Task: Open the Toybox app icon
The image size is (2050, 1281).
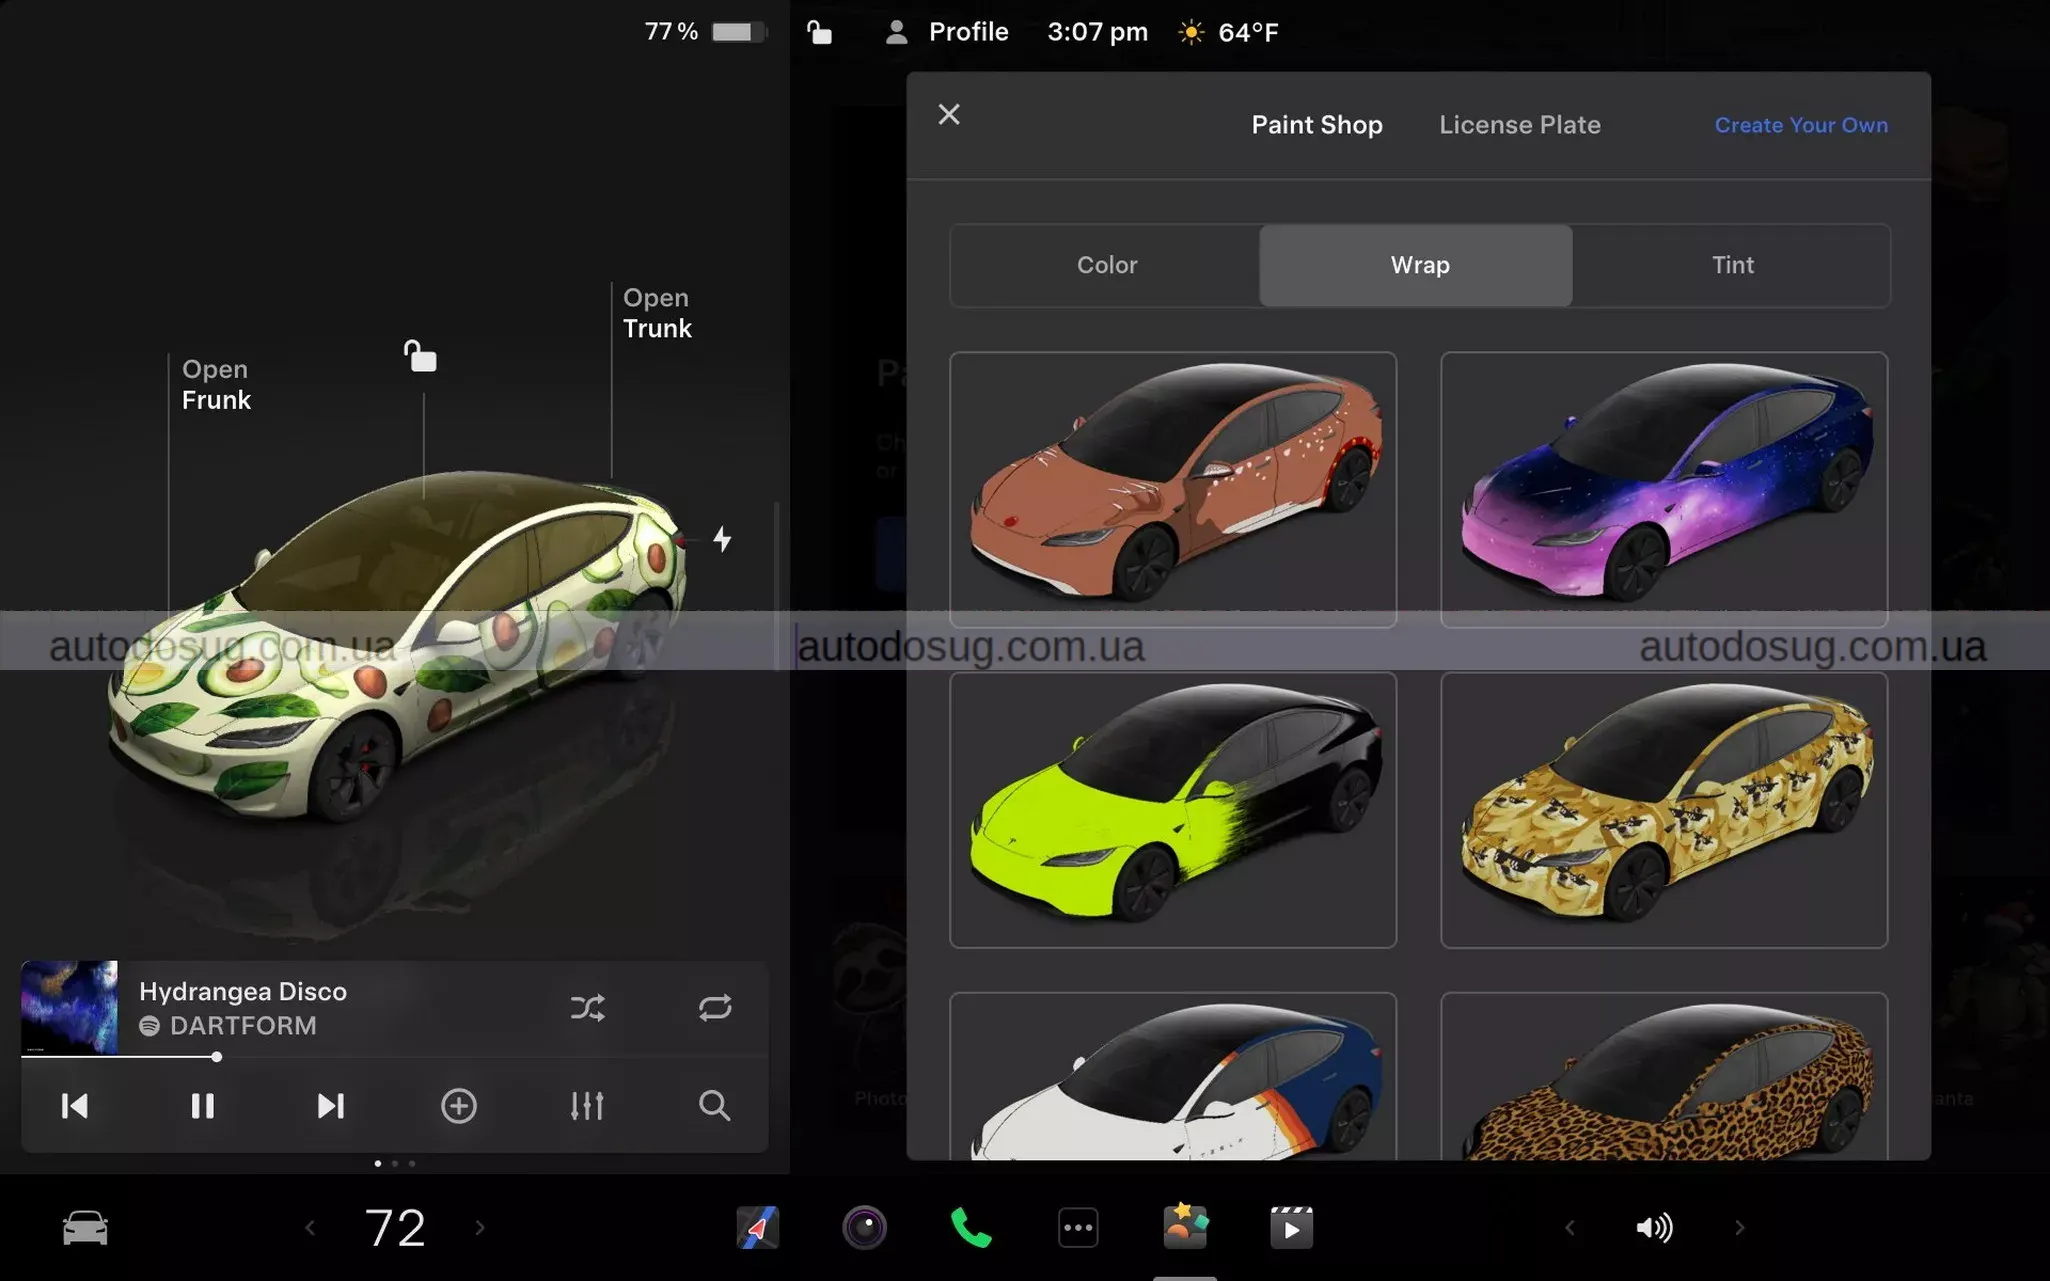Action: [1185, 1227]
